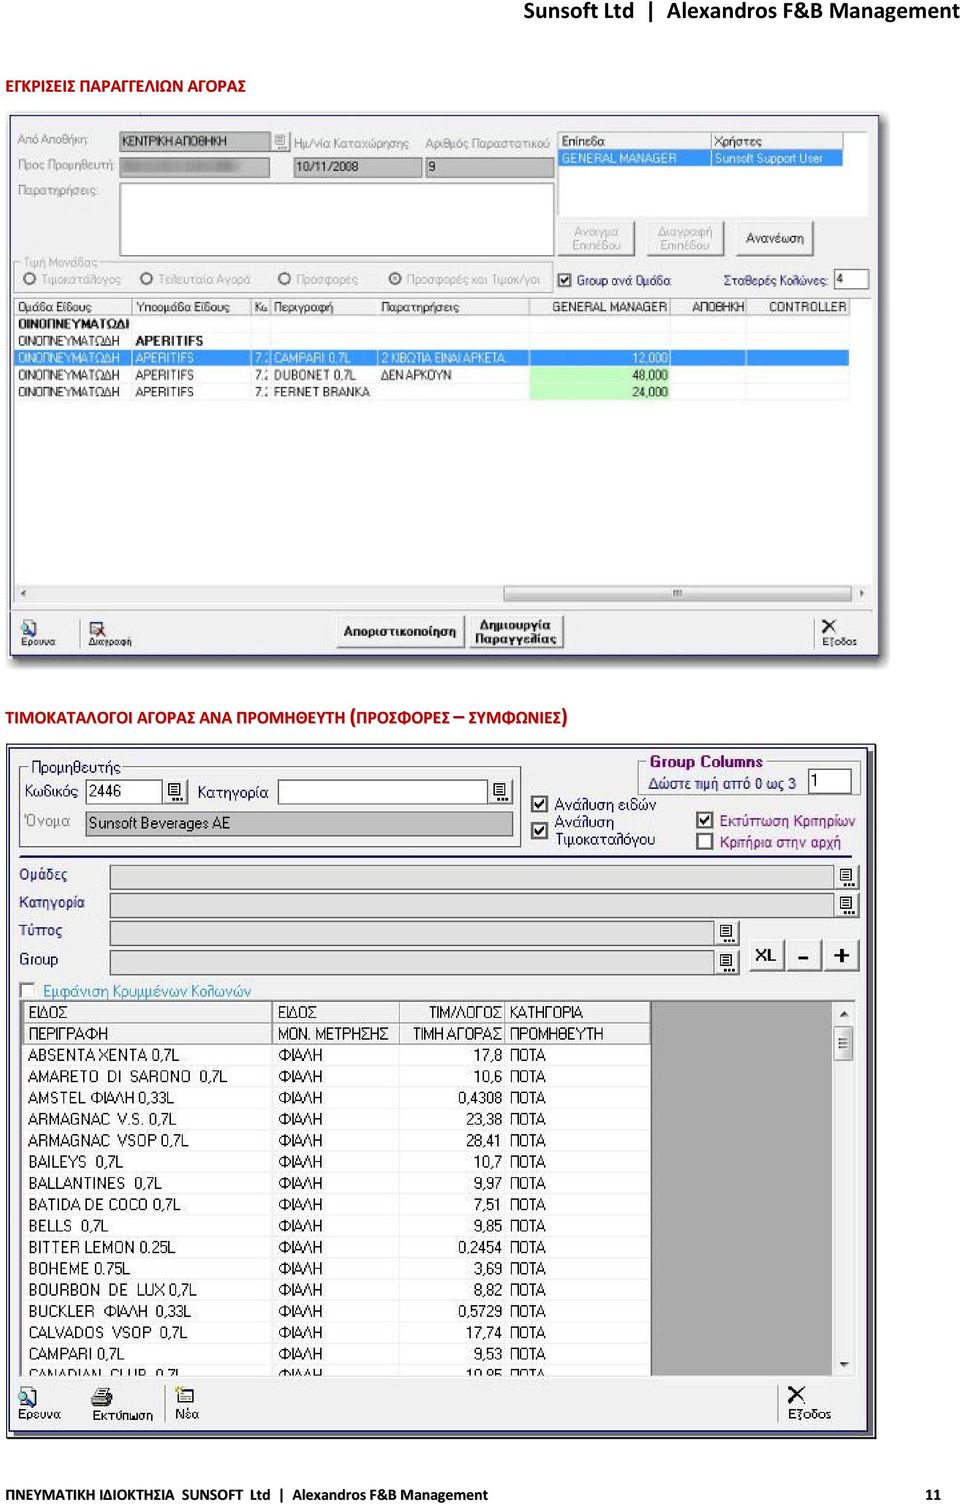Screen dimensions: 960x1504
Task: Click the Έξοδος exit icon in orders window
Action: pyautogui.click(x=839, y=633)
